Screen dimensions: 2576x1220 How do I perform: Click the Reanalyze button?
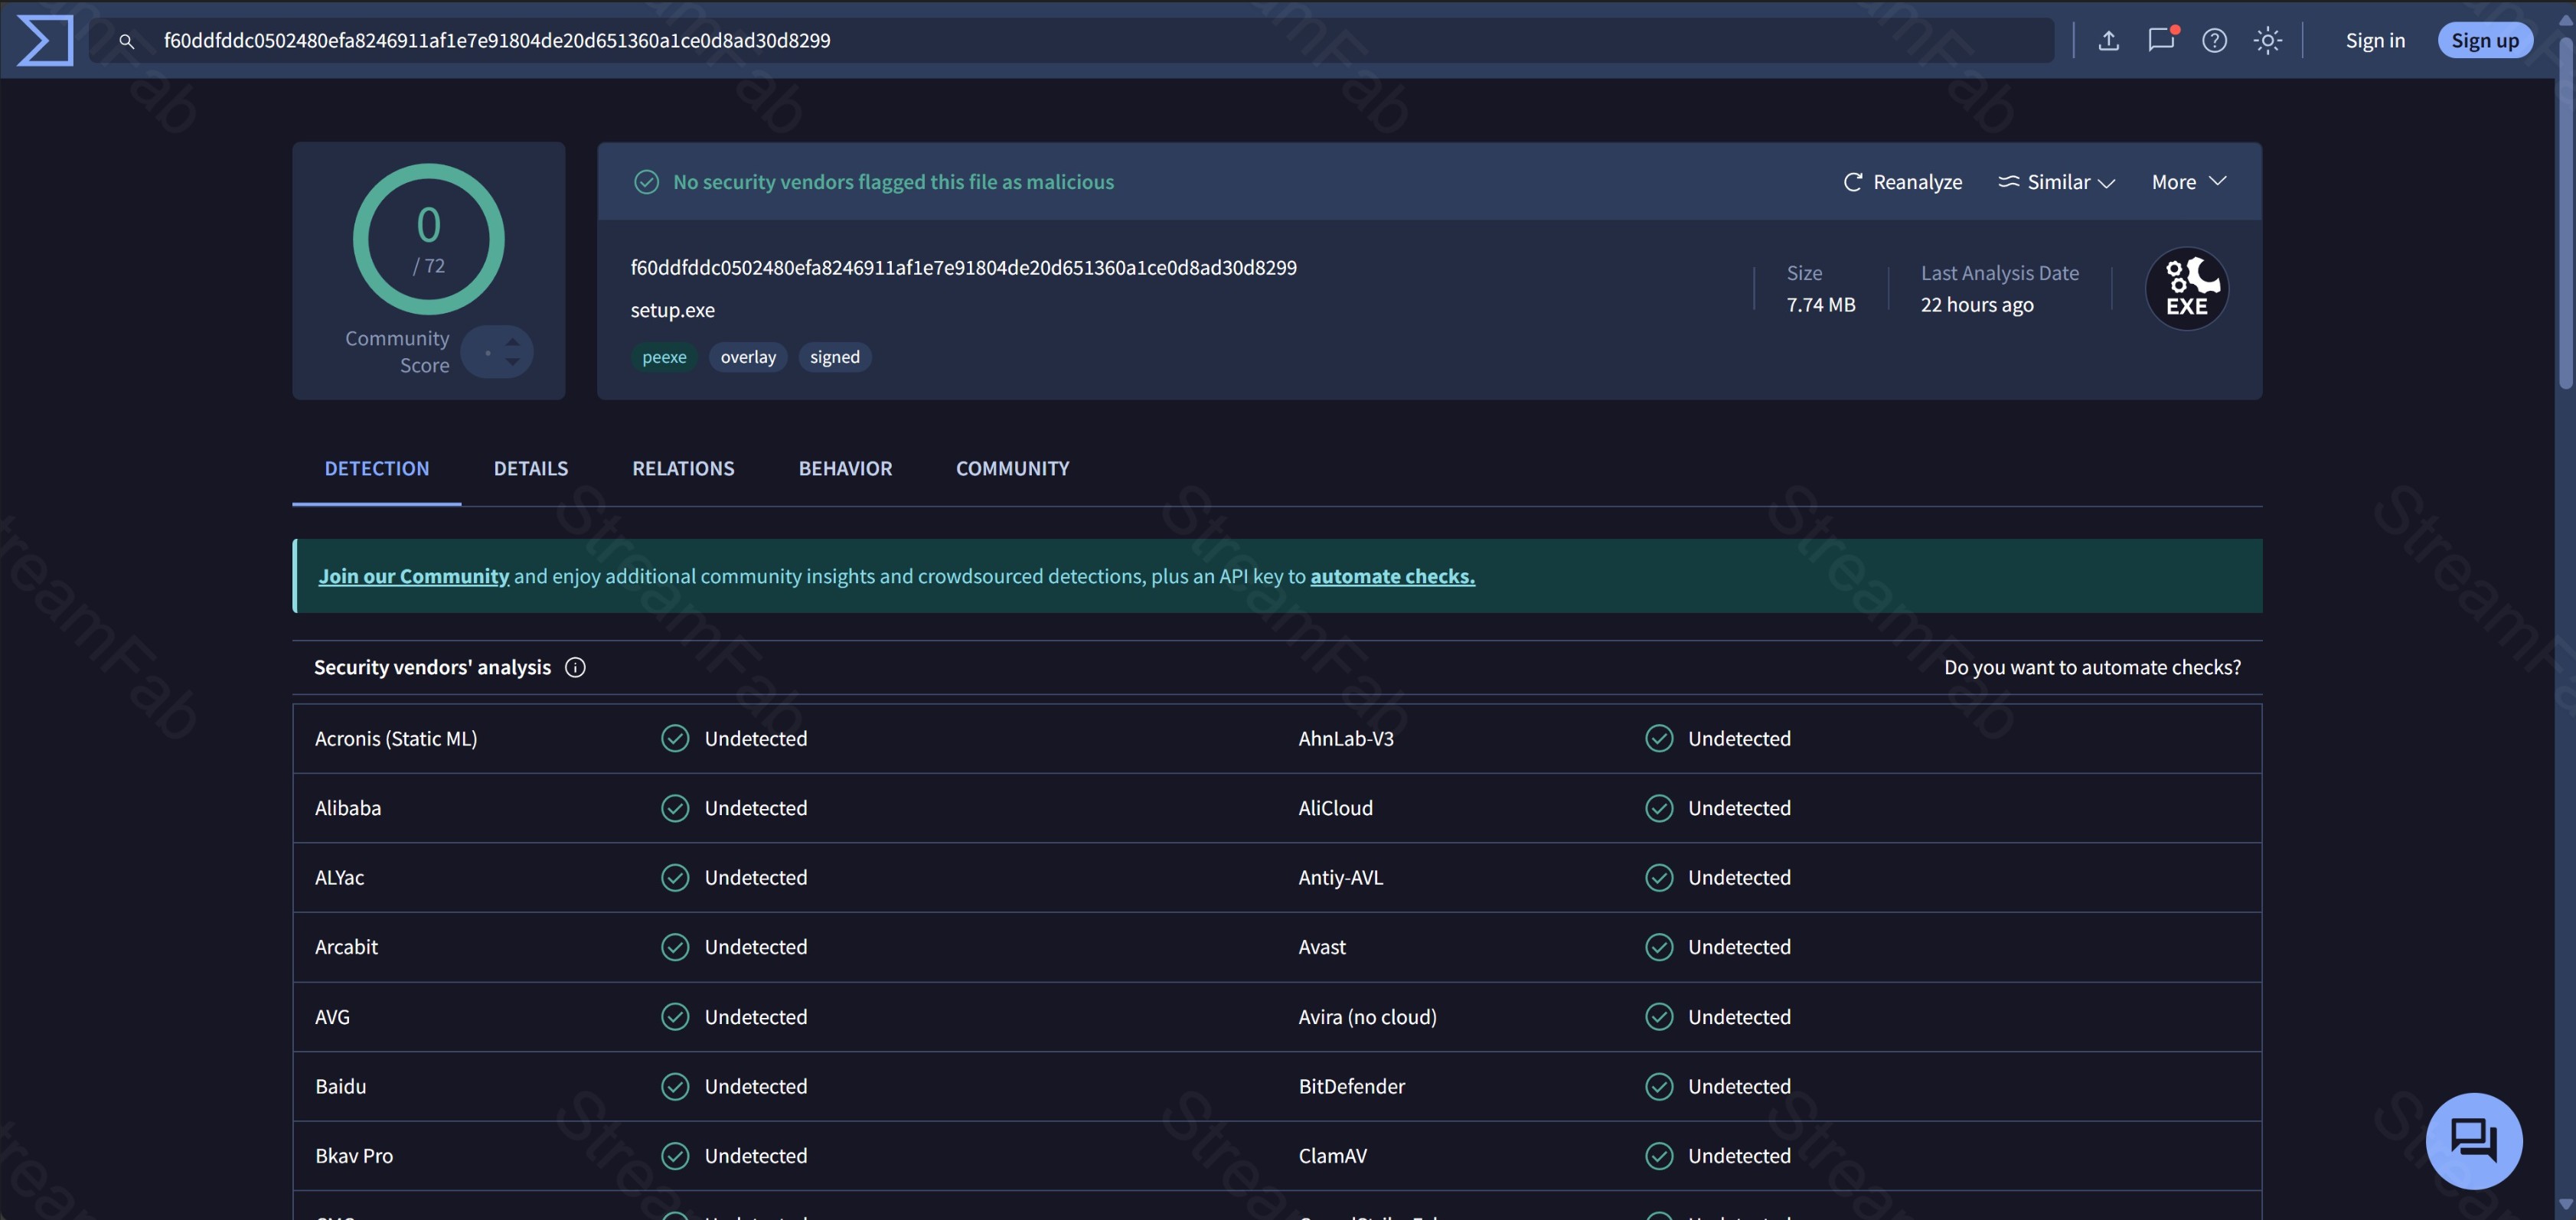1902,182
